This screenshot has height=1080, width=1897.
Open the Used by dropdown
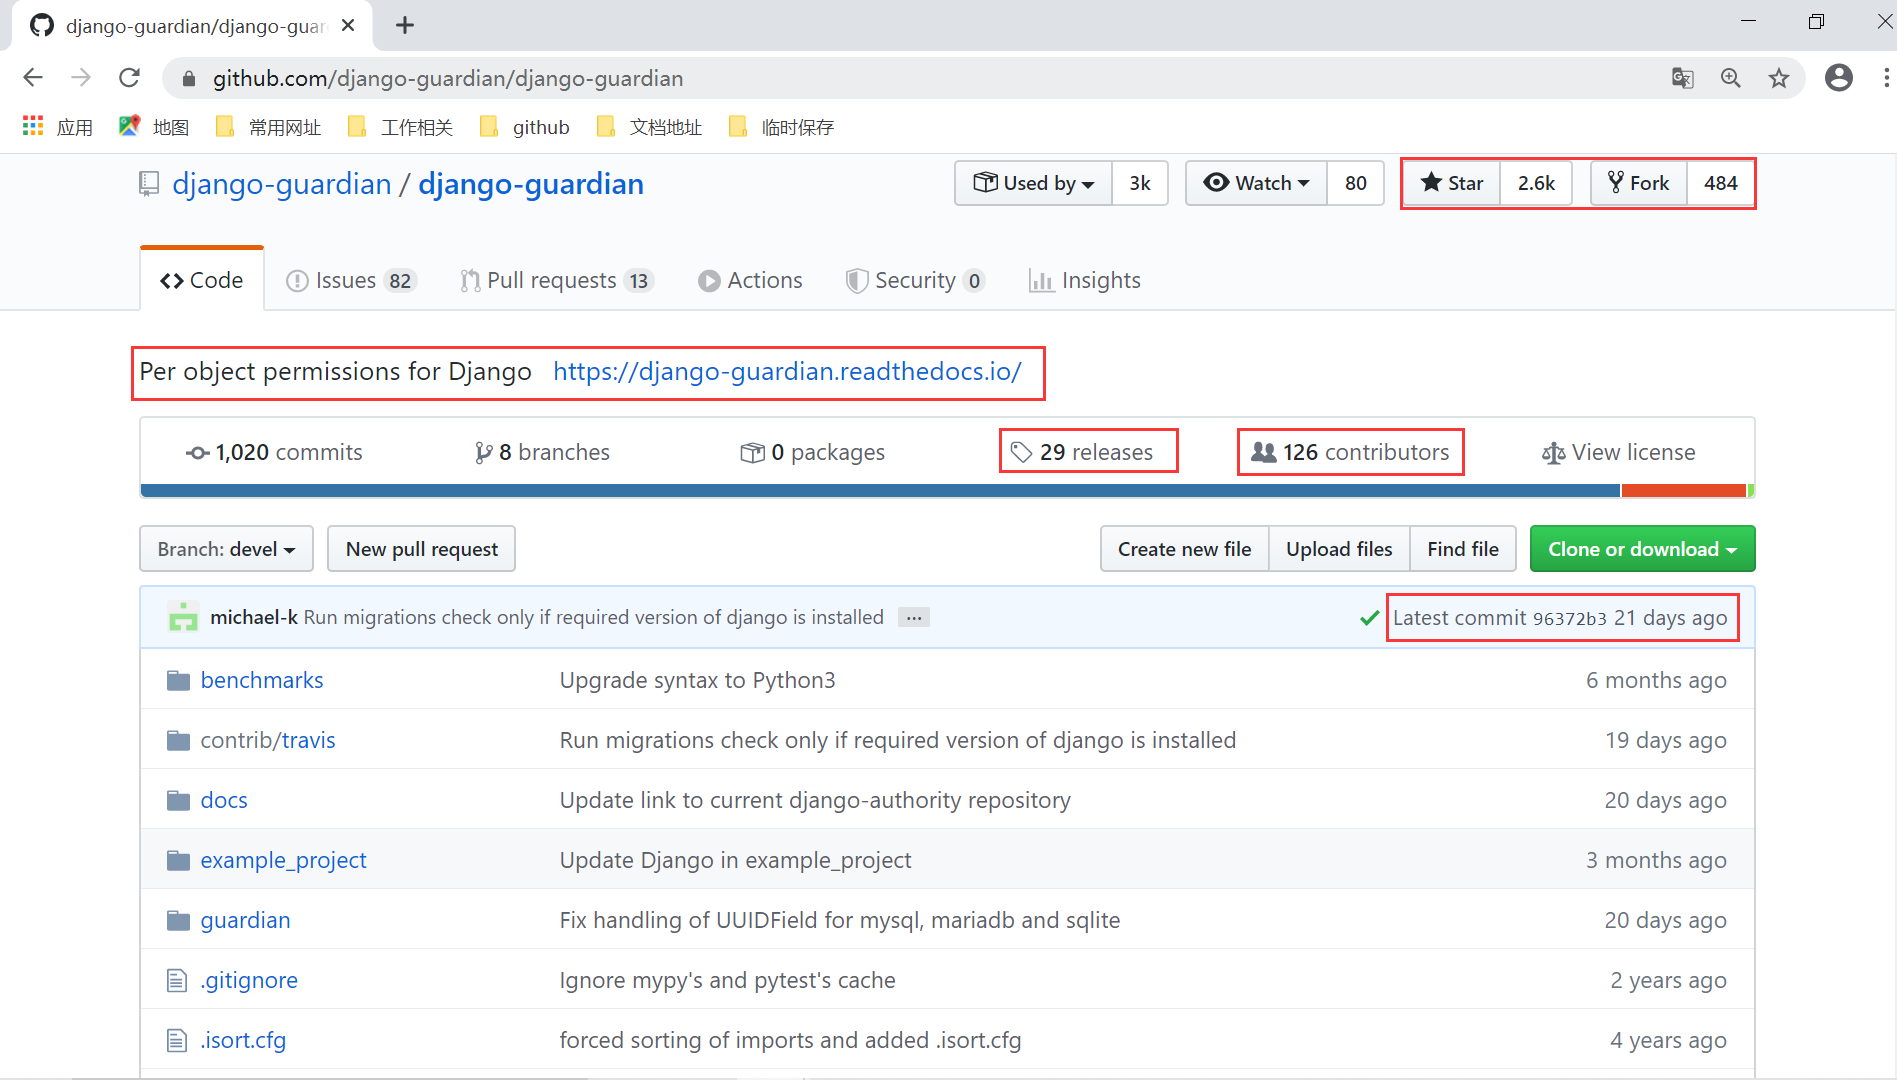[1033, 183]
